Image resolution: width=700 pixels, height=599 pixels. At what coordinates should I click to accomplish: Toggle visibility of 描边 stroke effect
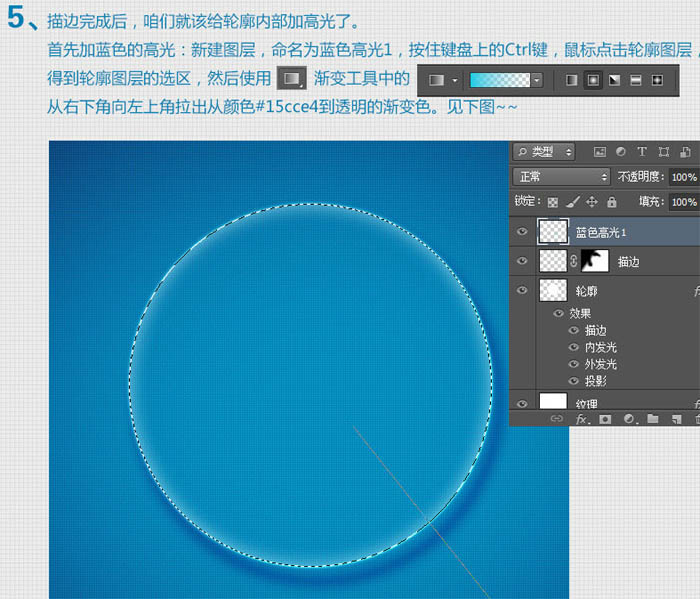pyautogui.click(x=574, y=330)
